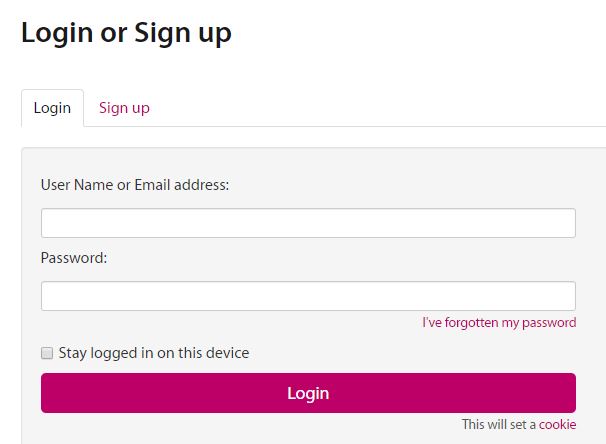Click the left edge of the Login submit button
The image size is (606, 444).
coord(52,393)
